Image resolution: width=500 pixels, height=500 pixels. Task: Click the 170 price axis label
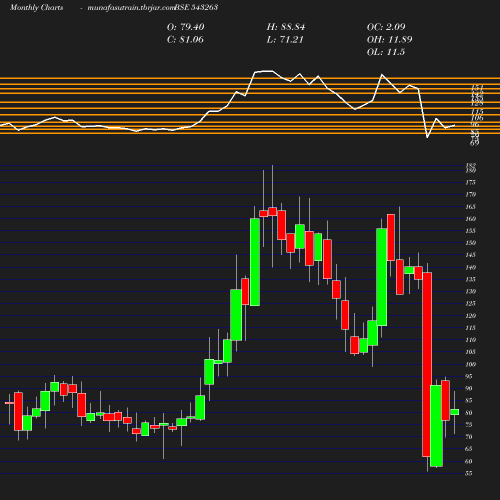[471, 194]
